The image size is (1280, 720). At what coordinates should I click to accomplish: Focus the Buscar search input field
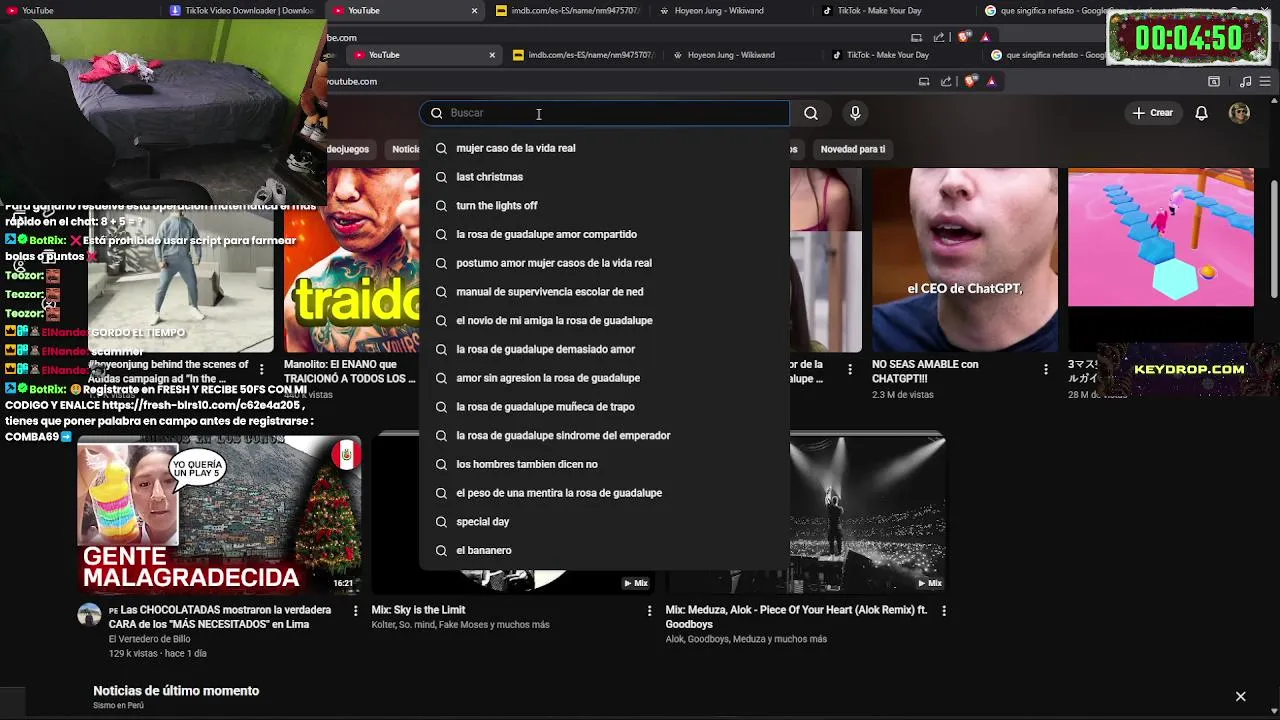604,113
